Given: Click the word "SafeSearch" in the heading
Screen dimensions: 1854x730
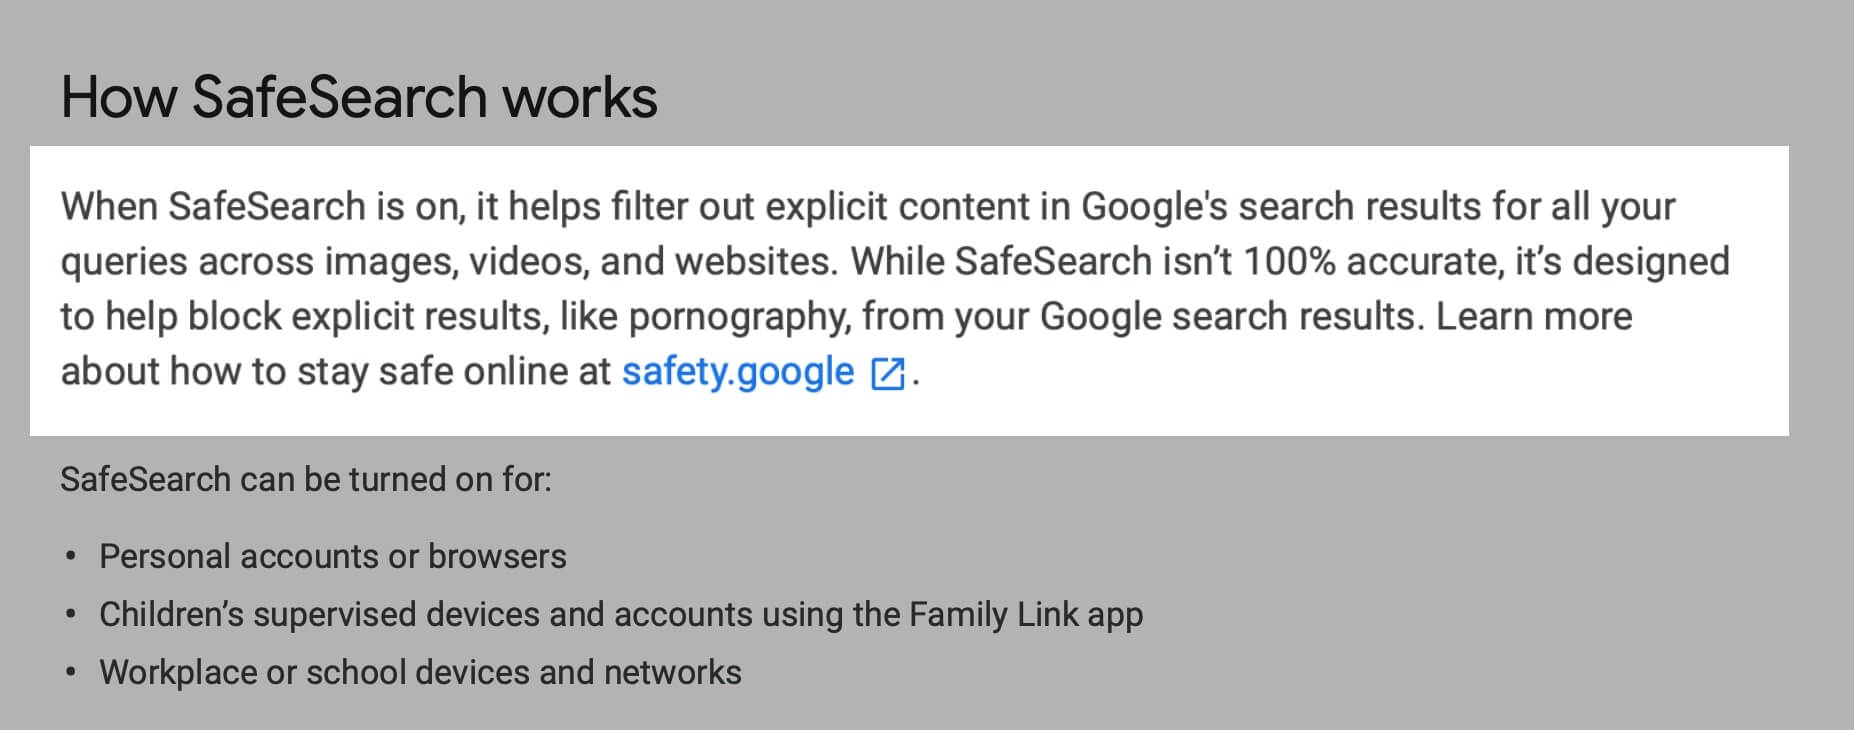Looking at the screenshot, I should (339, 98).
